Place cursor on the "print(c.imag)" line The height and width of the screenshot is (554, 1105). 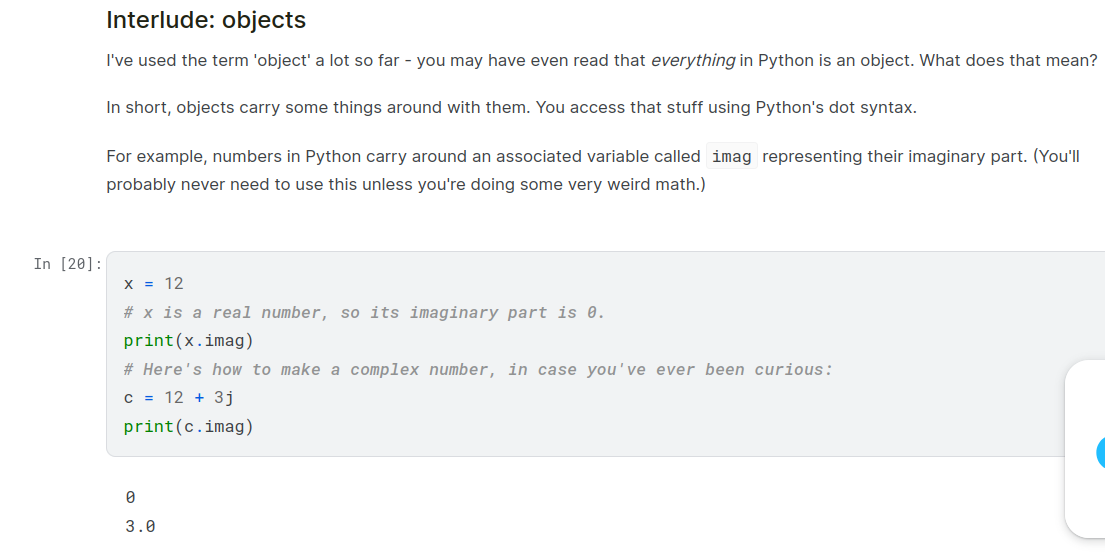188,427
